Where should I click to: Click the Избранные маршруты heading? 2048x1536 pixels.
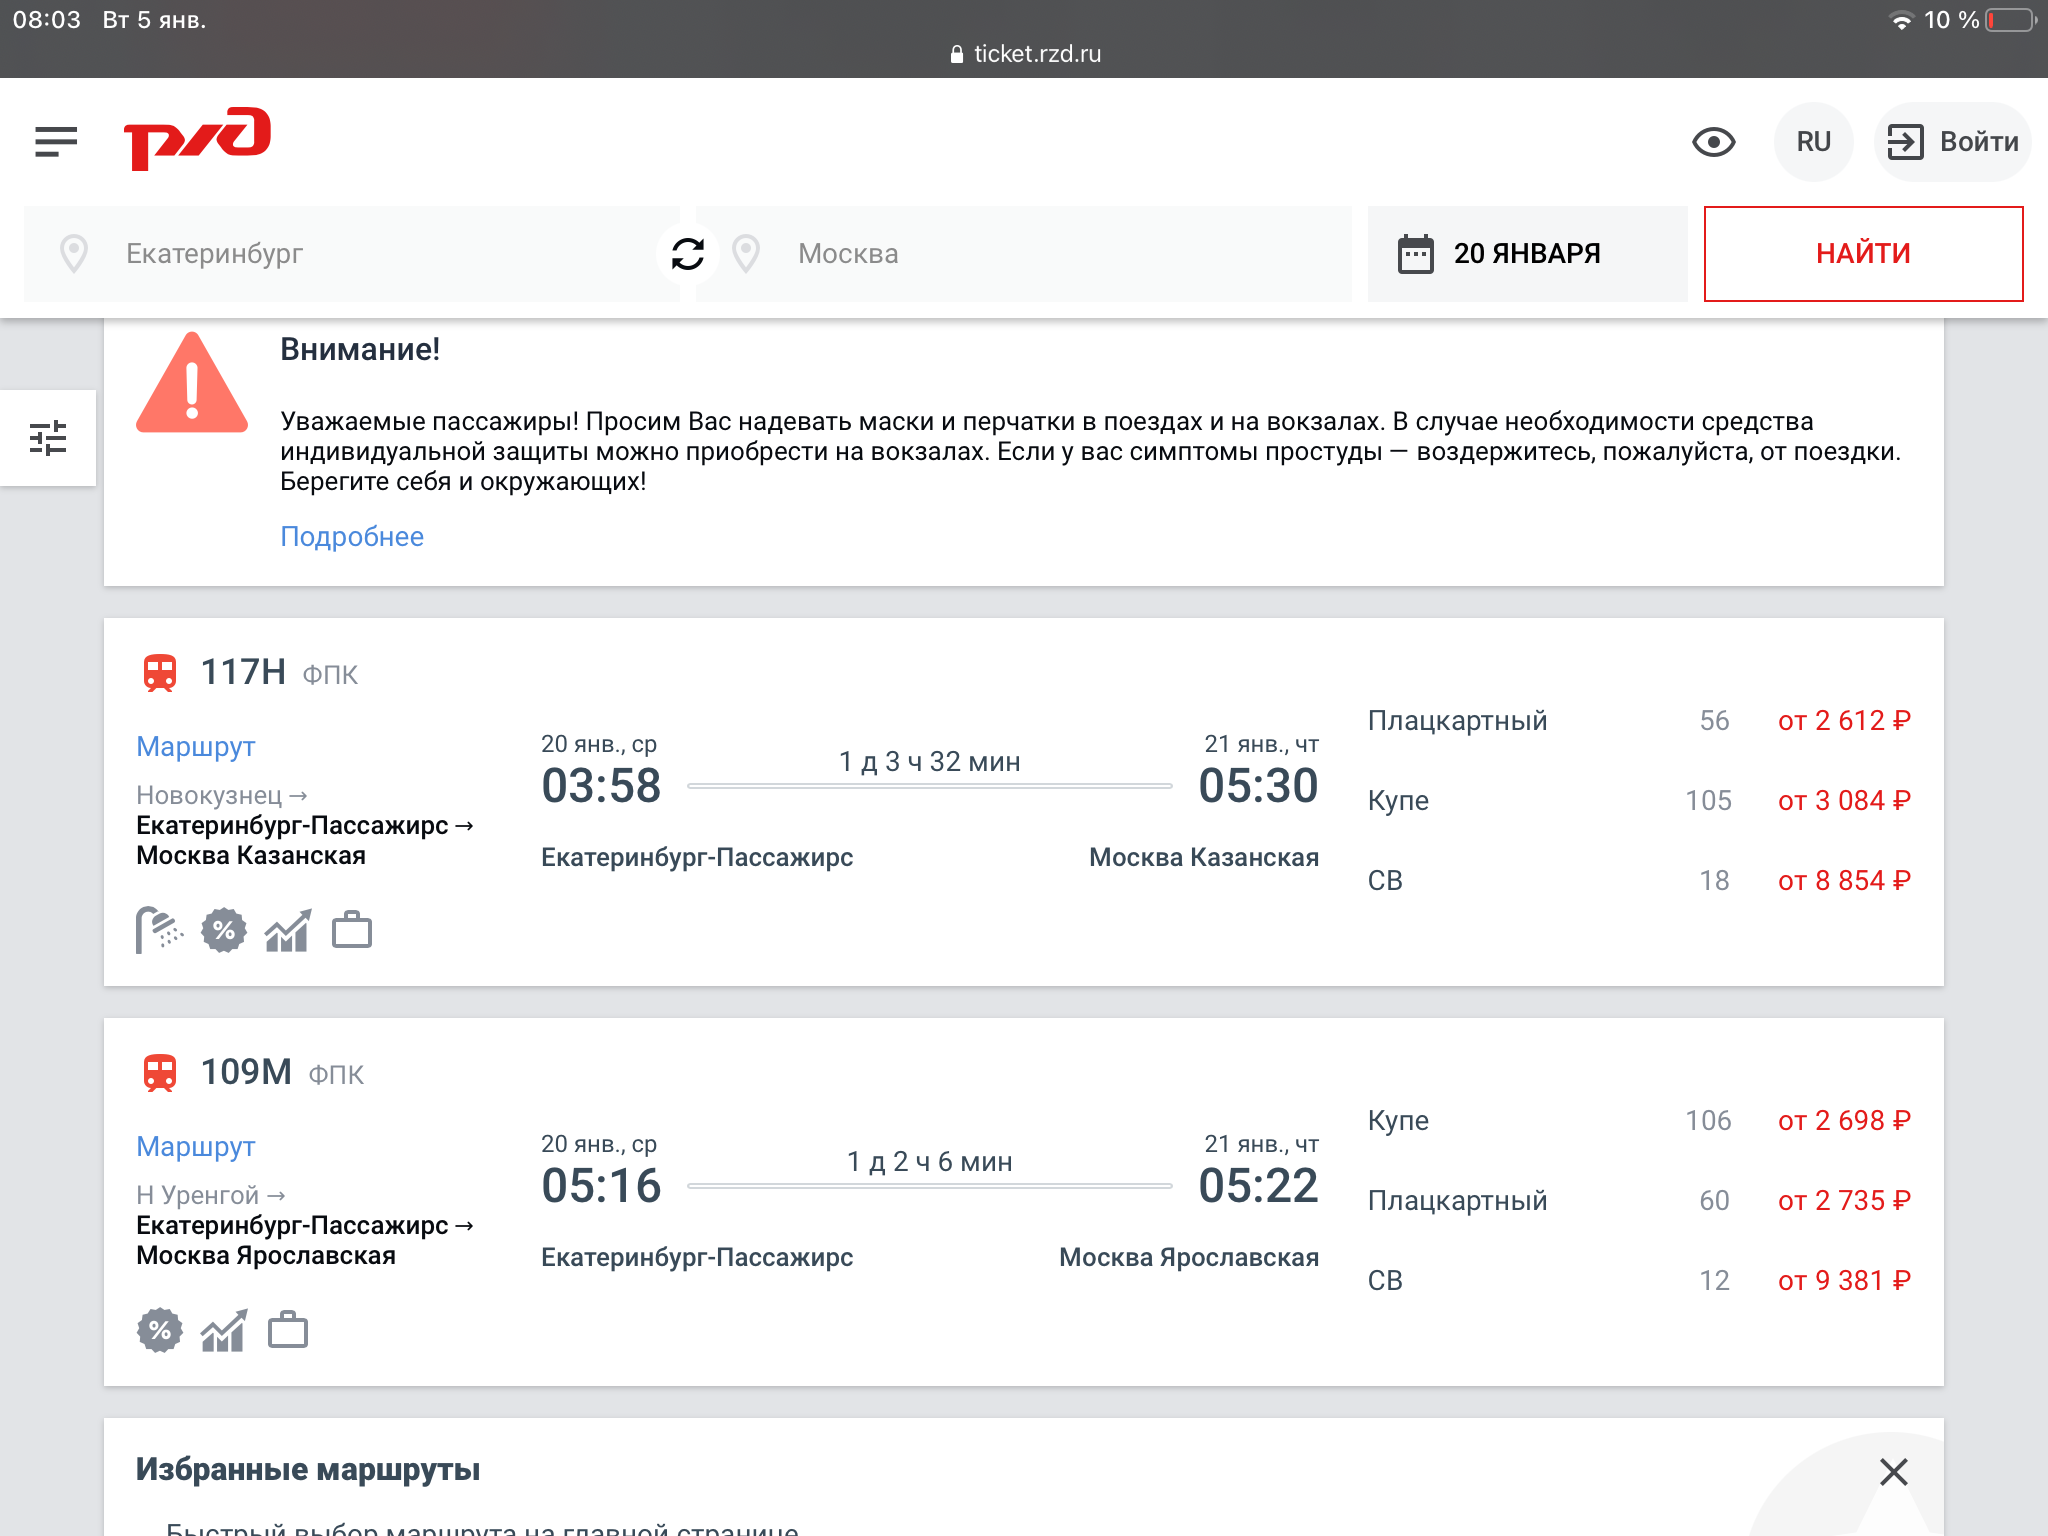(x=308, y=1470)
